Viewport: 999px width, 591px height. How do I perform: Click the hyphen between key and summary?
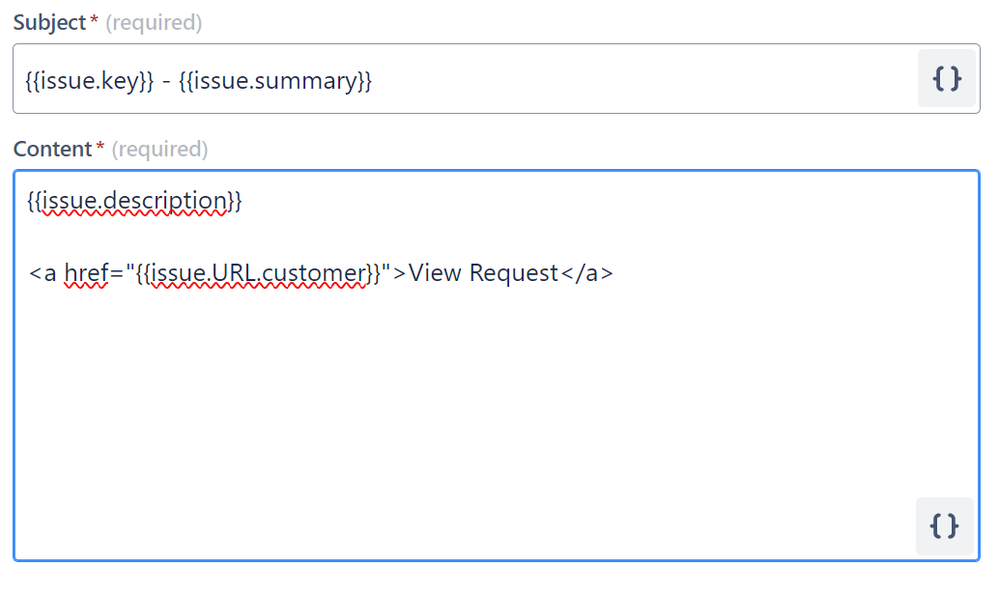coord(166,82)
